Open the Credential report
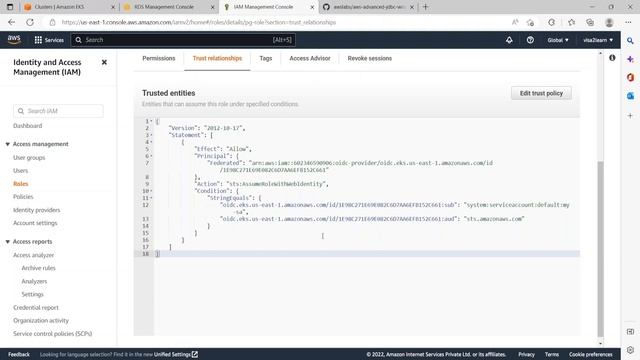Image resolution: width=640 pixels, height=360 pixels. (36, 307)
